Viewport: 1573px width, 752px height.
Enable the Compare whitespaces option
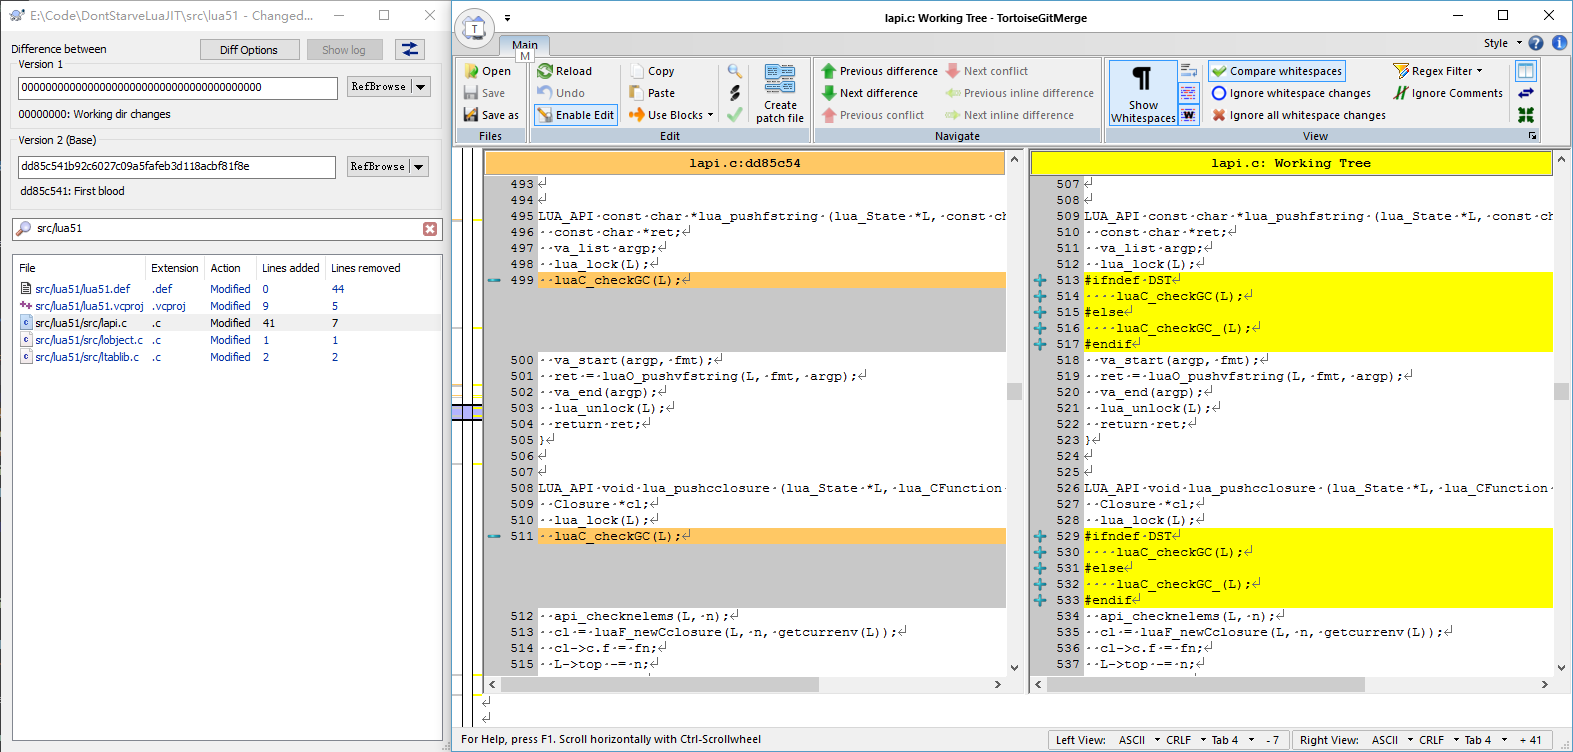coord(1276,71)
